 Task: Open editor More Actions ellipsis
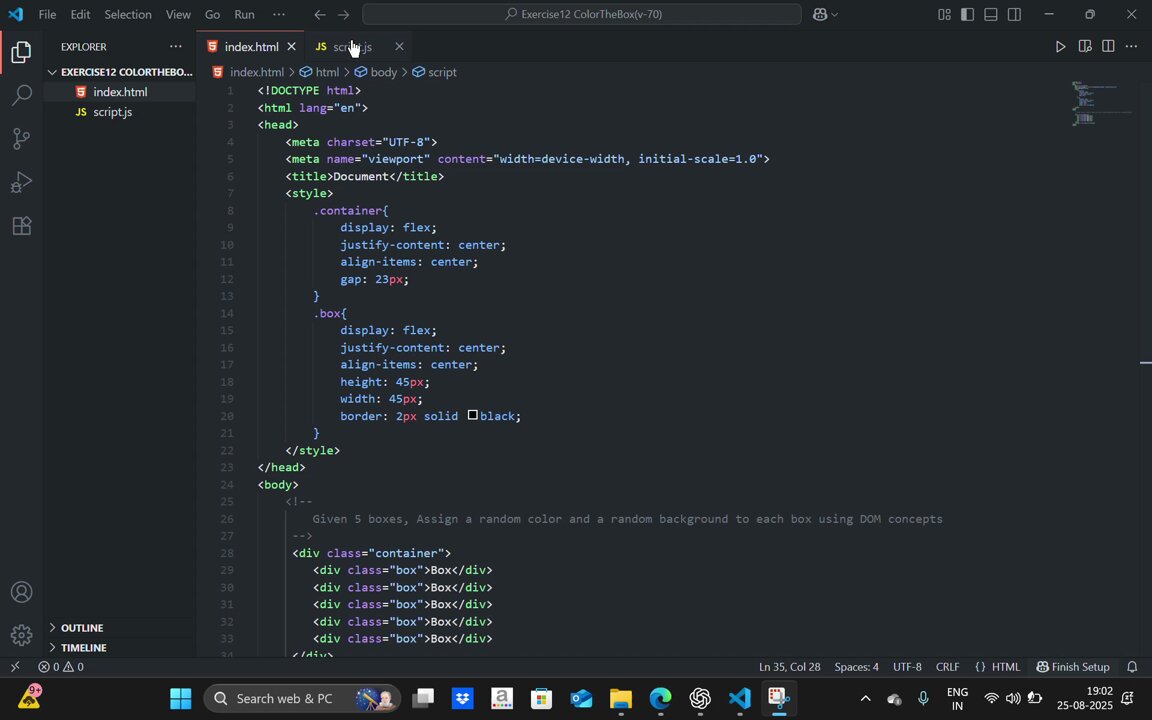click(x=1131, y=46)
